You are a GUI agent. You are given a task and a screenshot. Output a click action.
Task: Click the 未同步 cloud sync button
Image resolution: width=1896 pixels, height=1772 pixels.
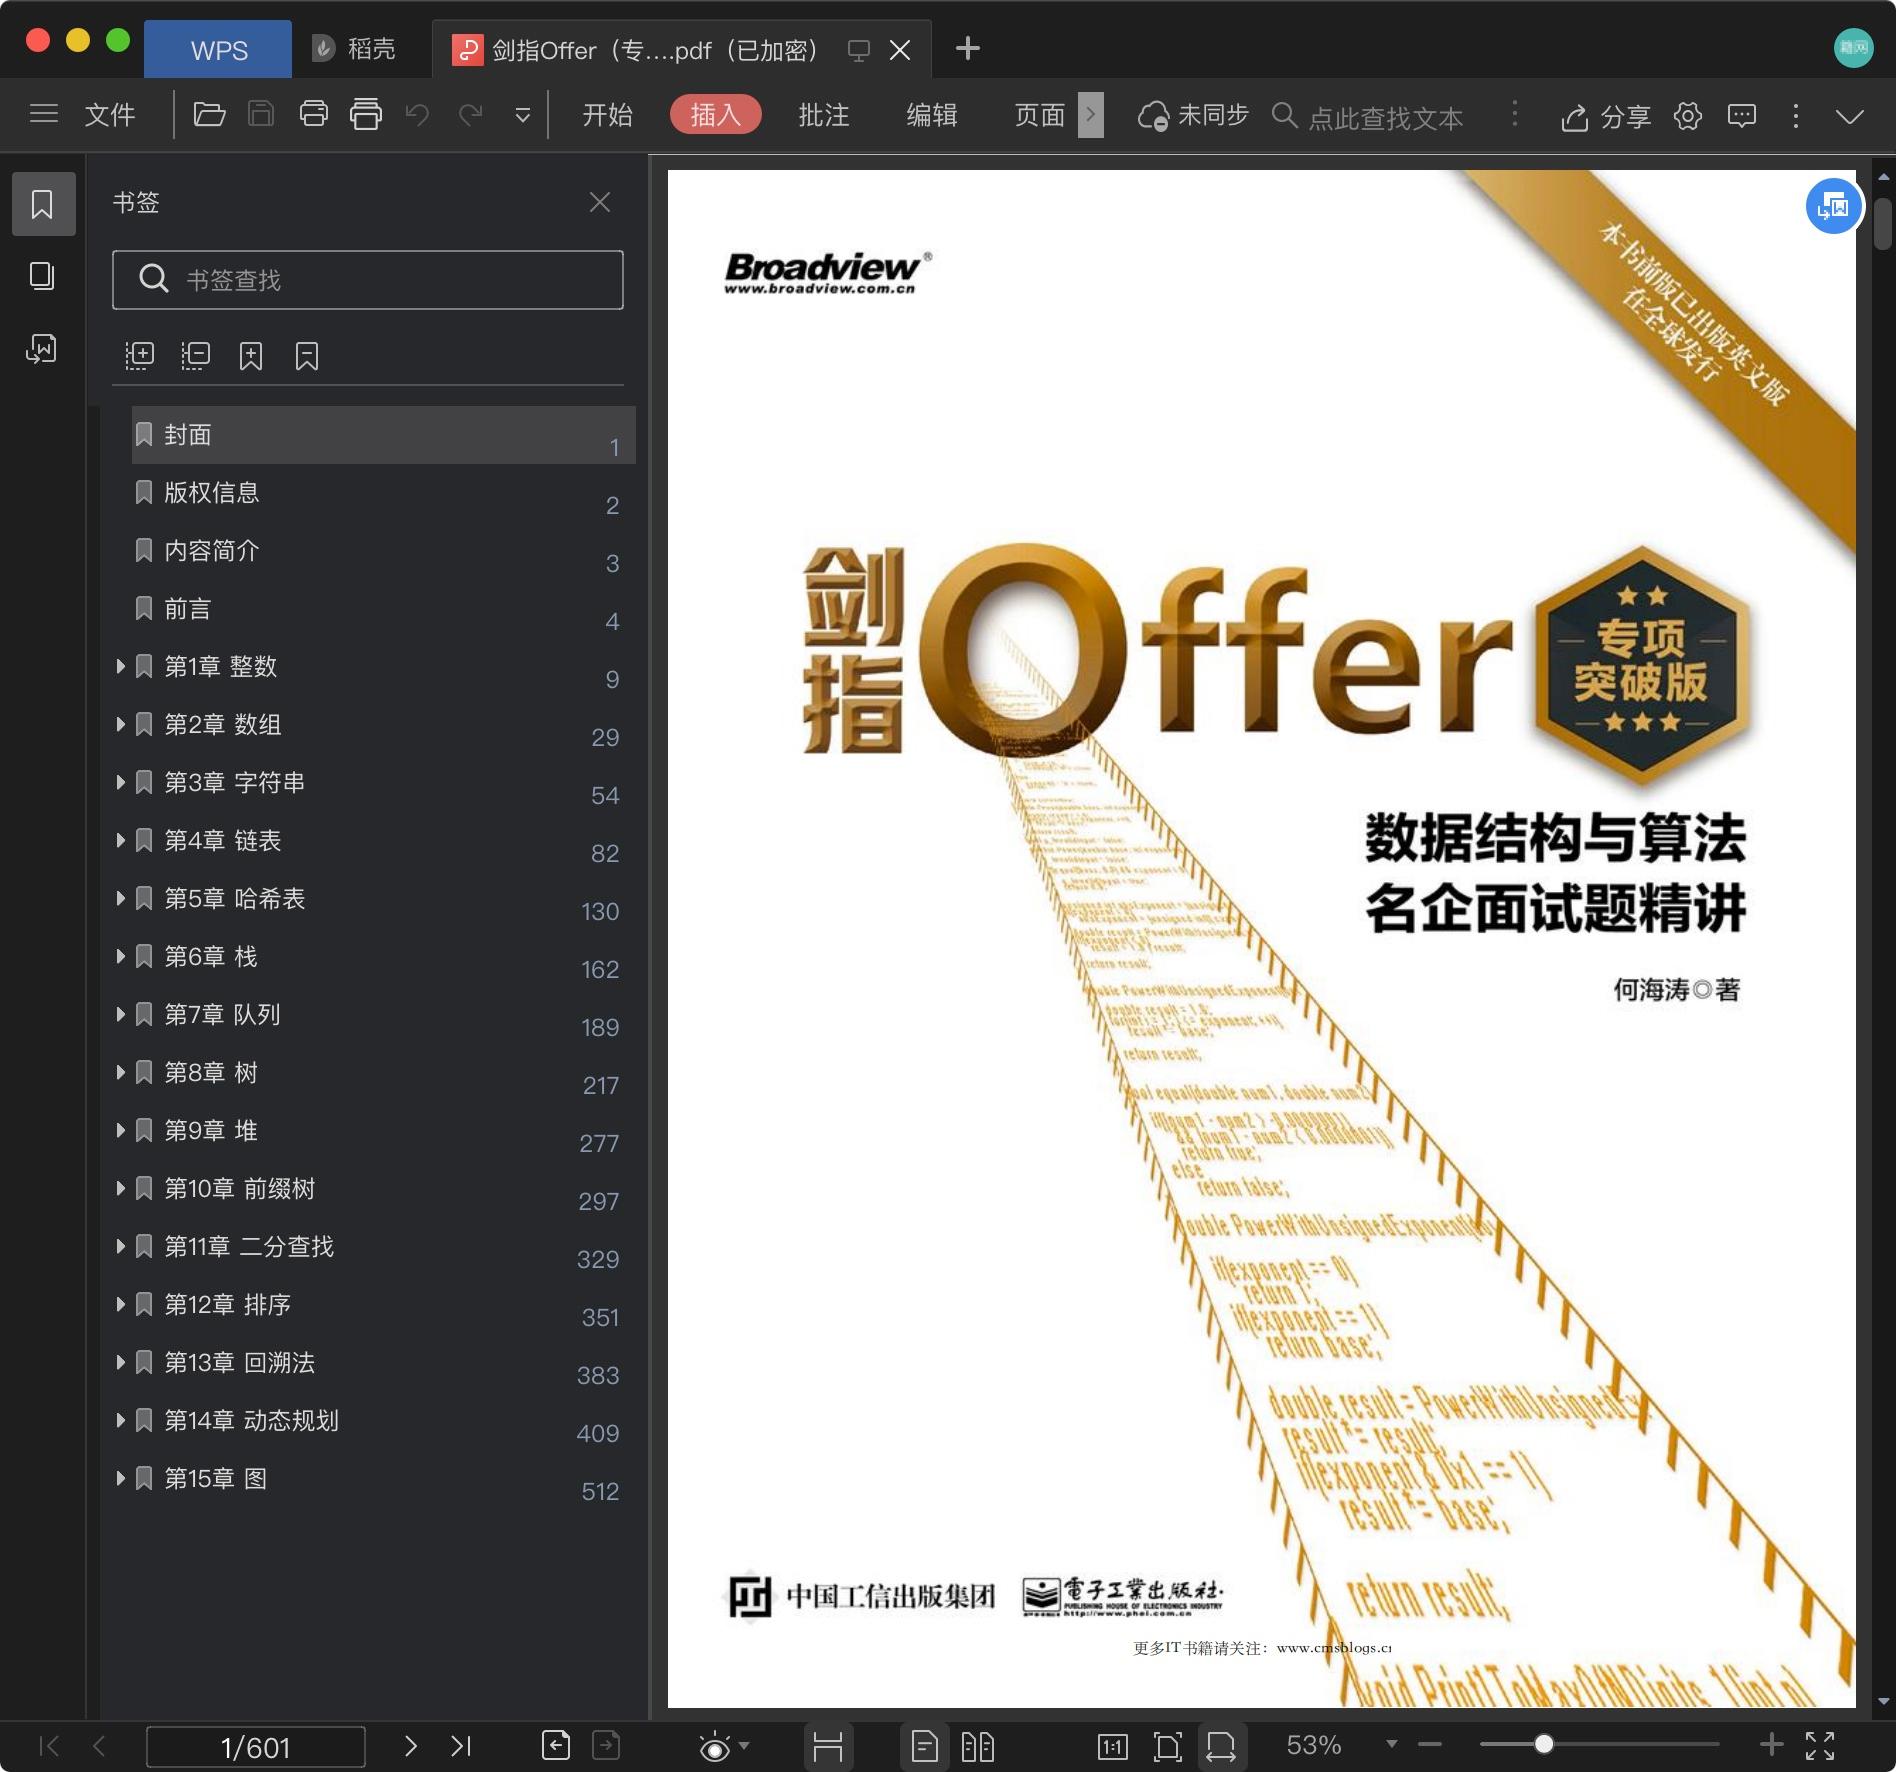point(1194,116)
